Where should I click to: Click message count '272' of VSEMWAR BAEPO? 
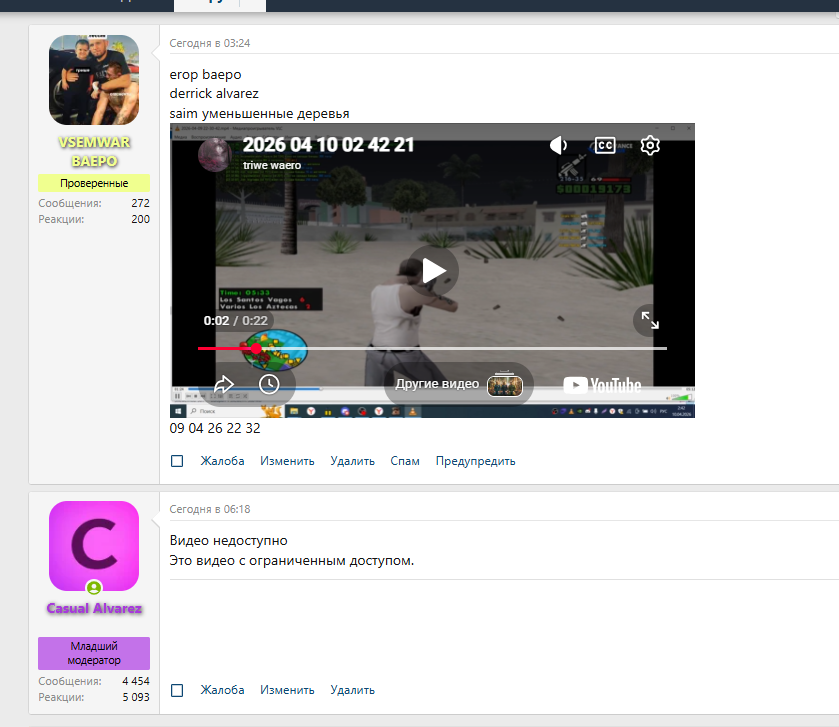pyautogui.click(x=140, y=203)
